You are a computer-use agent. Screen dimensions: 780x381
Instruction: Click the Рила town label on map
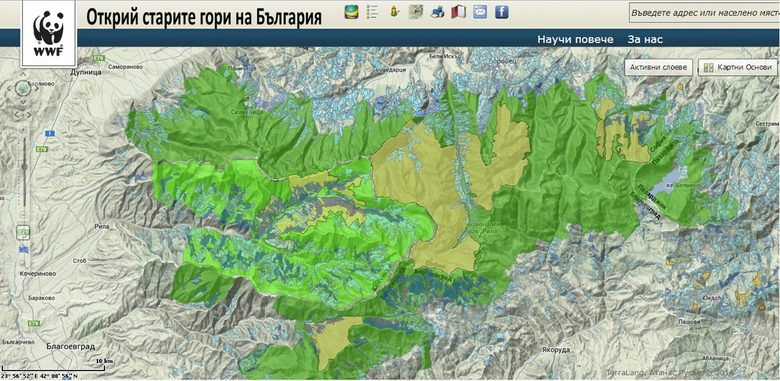point(101,227)
